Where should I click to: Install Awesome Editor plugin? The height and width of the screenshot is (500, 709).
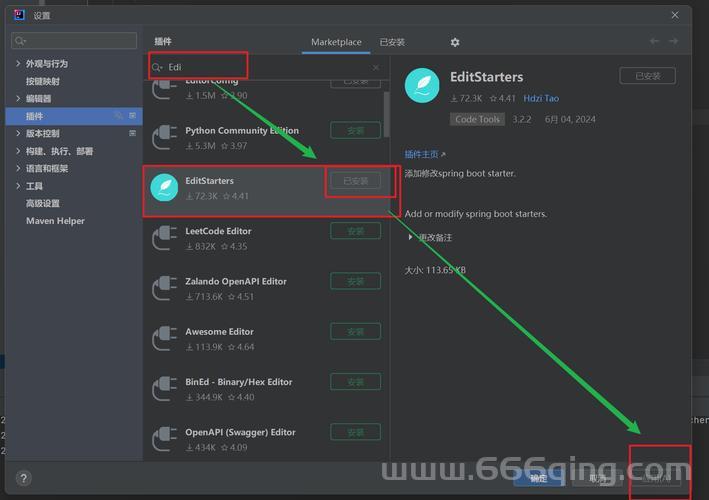pyautogui.click(x=355, y=331)
